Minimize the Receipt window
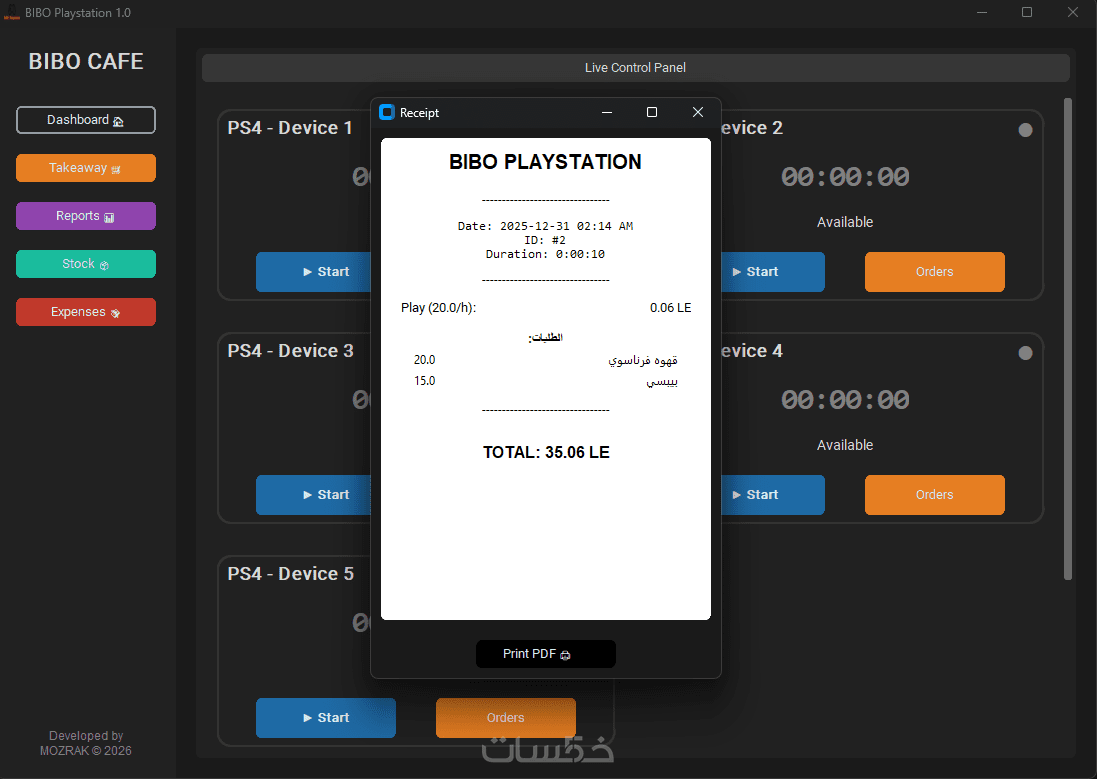The image size is (1097, 779). (x=607, y=112)
